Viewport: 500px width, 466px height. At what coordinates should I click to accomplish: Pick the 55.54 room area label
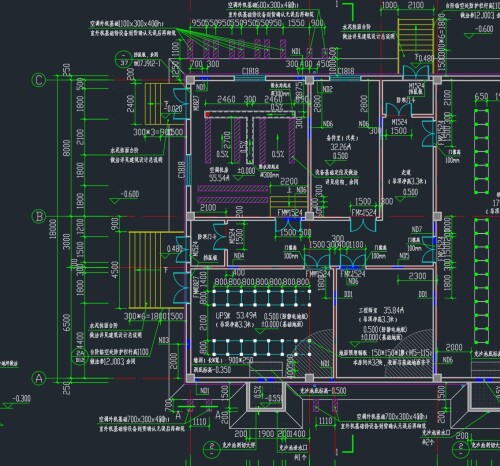219,178
